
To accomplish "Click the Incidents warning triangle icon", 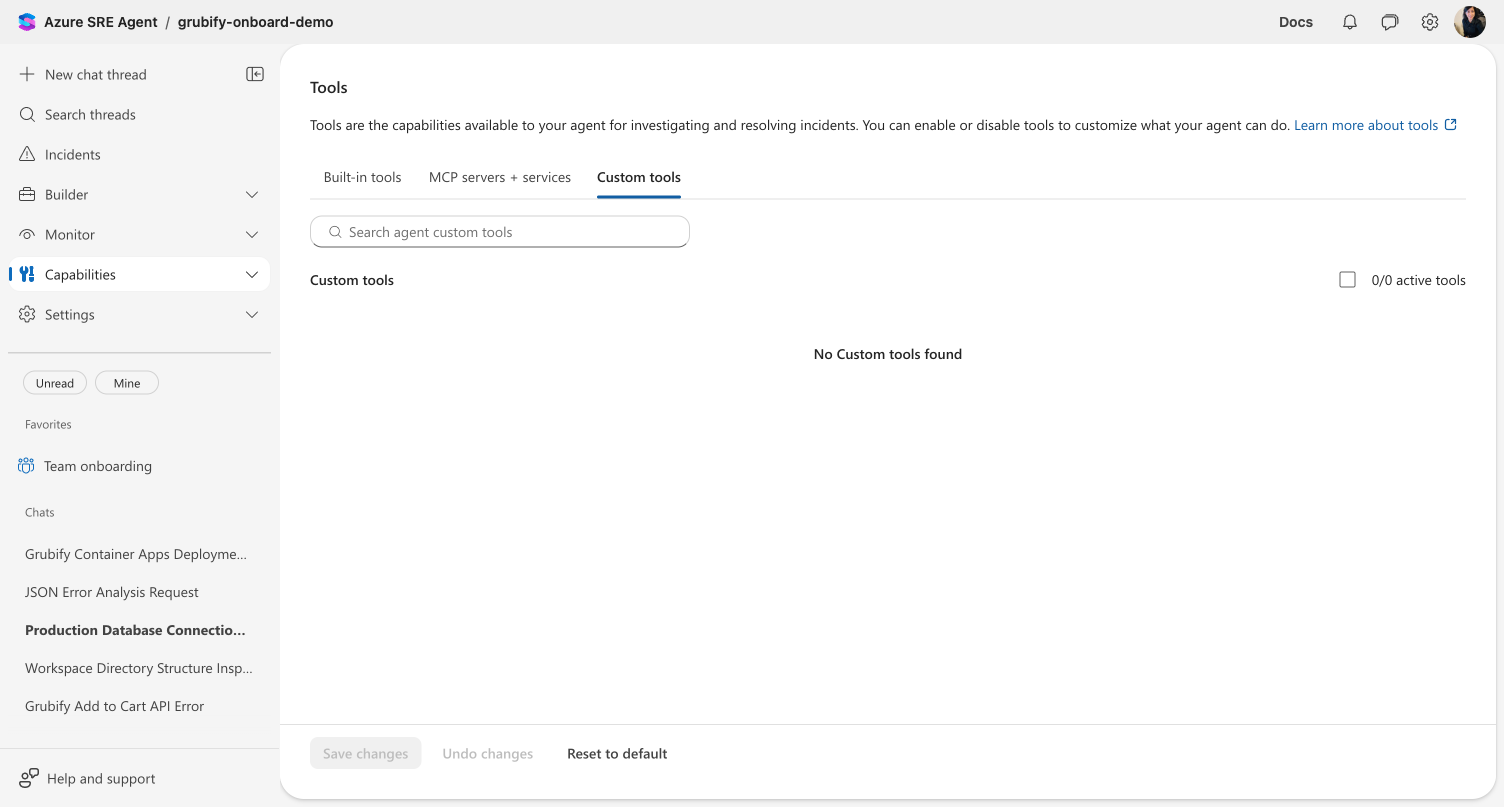I will (x=27, y=154).
